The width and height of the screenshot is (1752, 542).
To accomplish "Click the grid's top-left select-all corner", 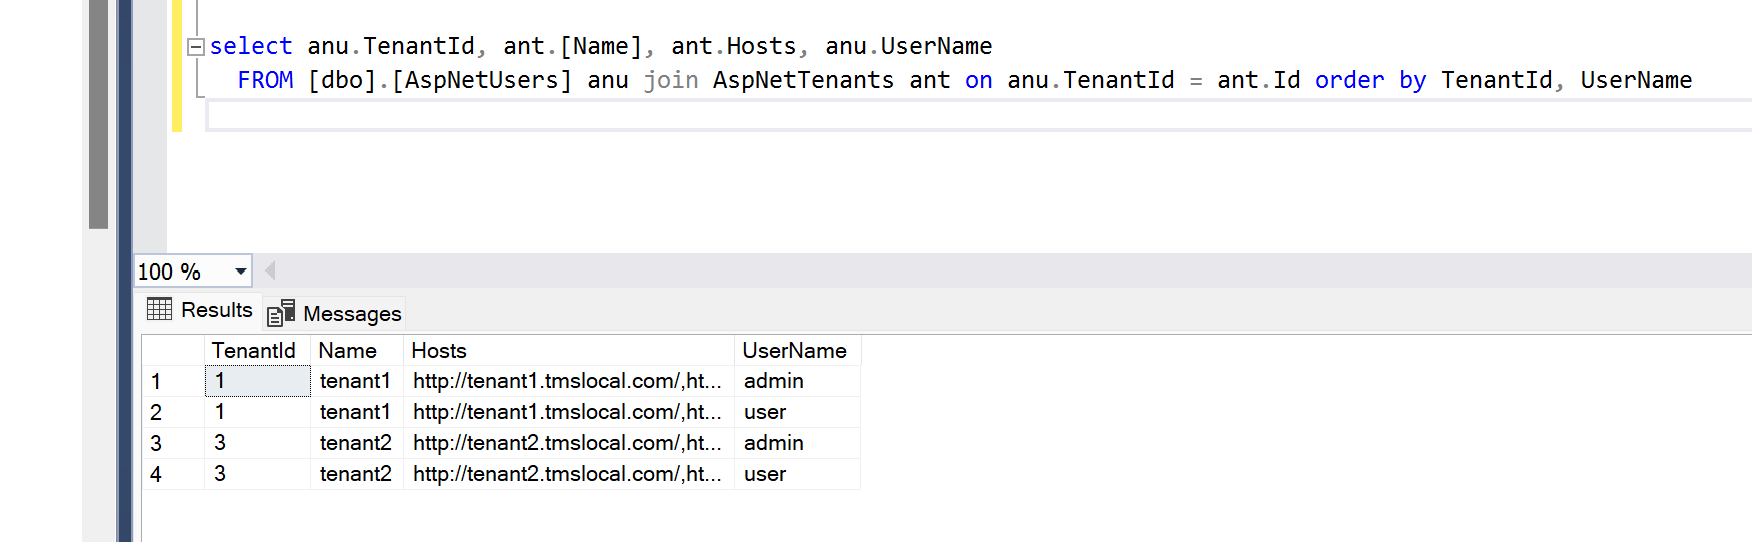I will click(172, 351).
